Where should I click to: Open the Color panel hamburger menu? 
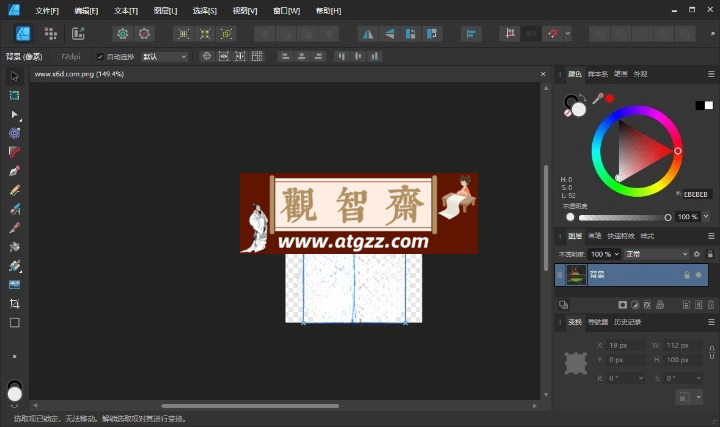pyautogui.click(x=711, y=74)
